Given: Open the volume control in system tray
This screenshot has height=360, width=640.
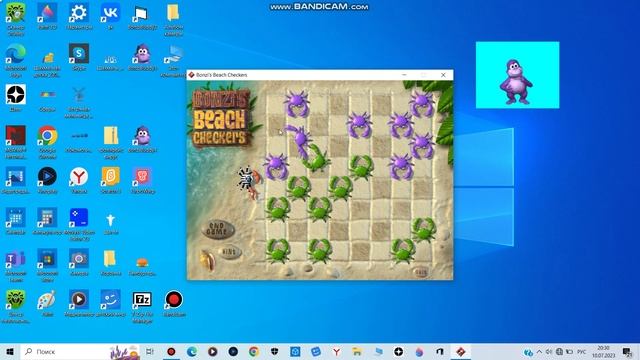Looking at the screenshot, I should point(549,351).
